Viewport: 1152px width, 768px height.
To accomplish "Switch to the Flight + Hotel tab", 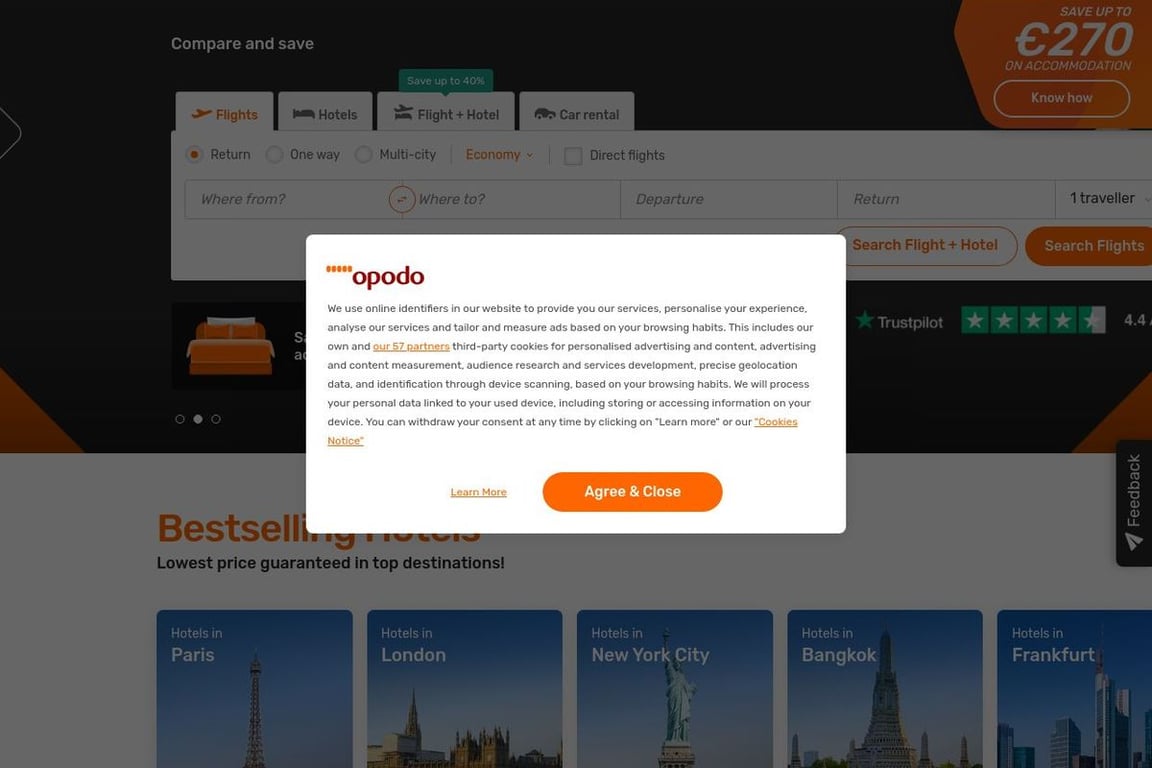I will coord(446,112).
